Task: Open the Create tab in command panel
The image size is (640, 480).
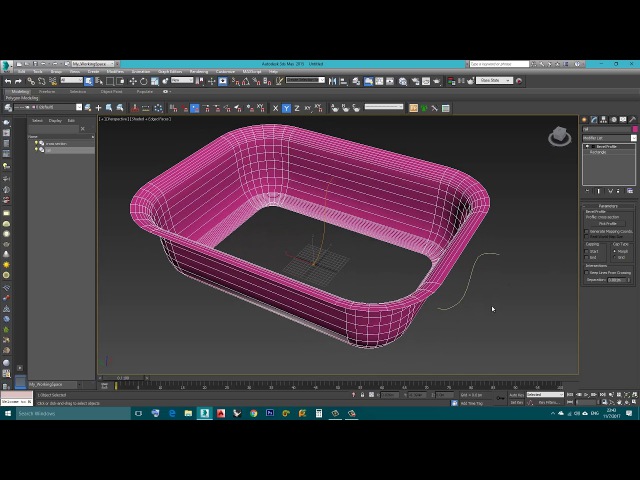Action: pos(586,120)
